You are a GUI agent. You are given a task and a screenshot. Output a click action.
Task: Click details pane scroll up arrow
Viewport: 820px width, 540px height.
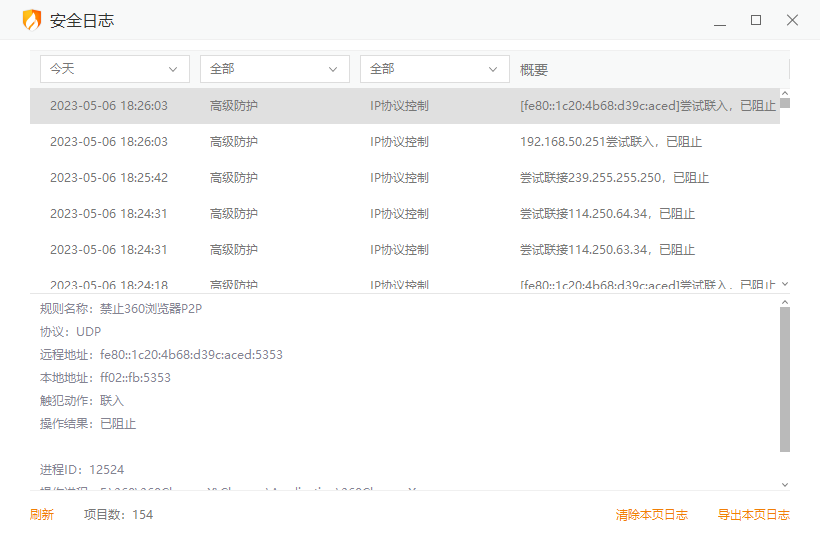tap(785, 301)
